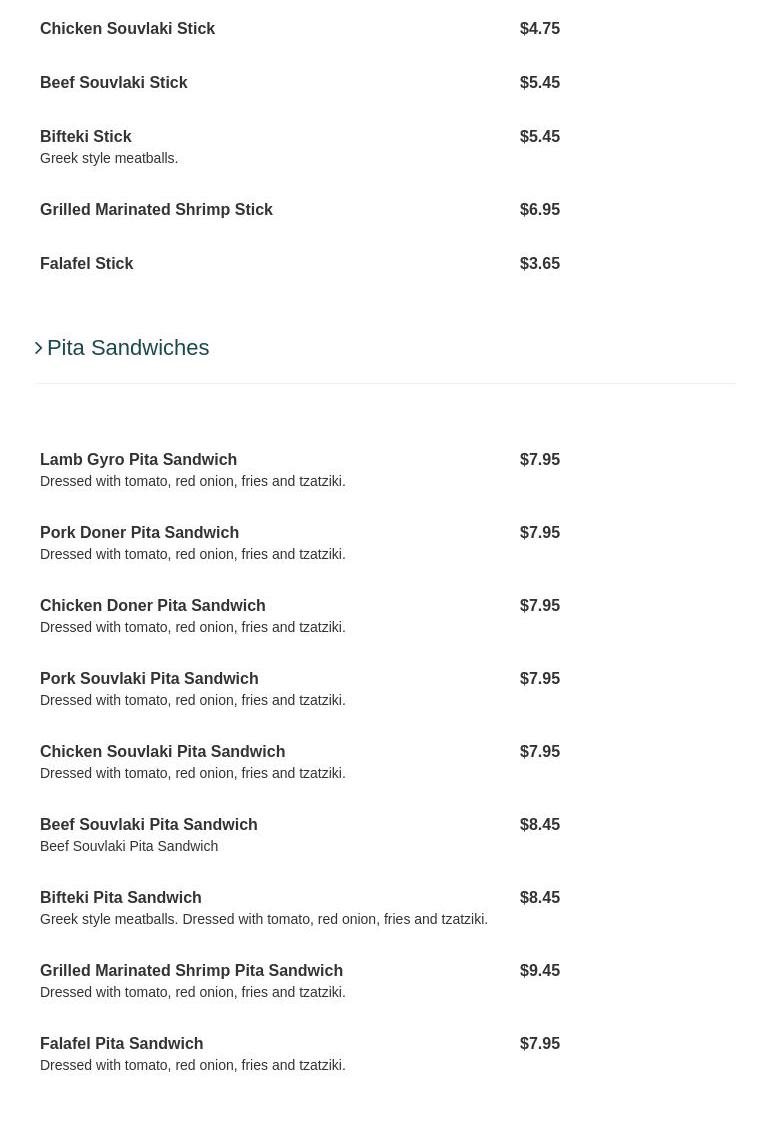
Task: Select Grilled Marinated Shrimp Stick
Action: coord(156,210)
